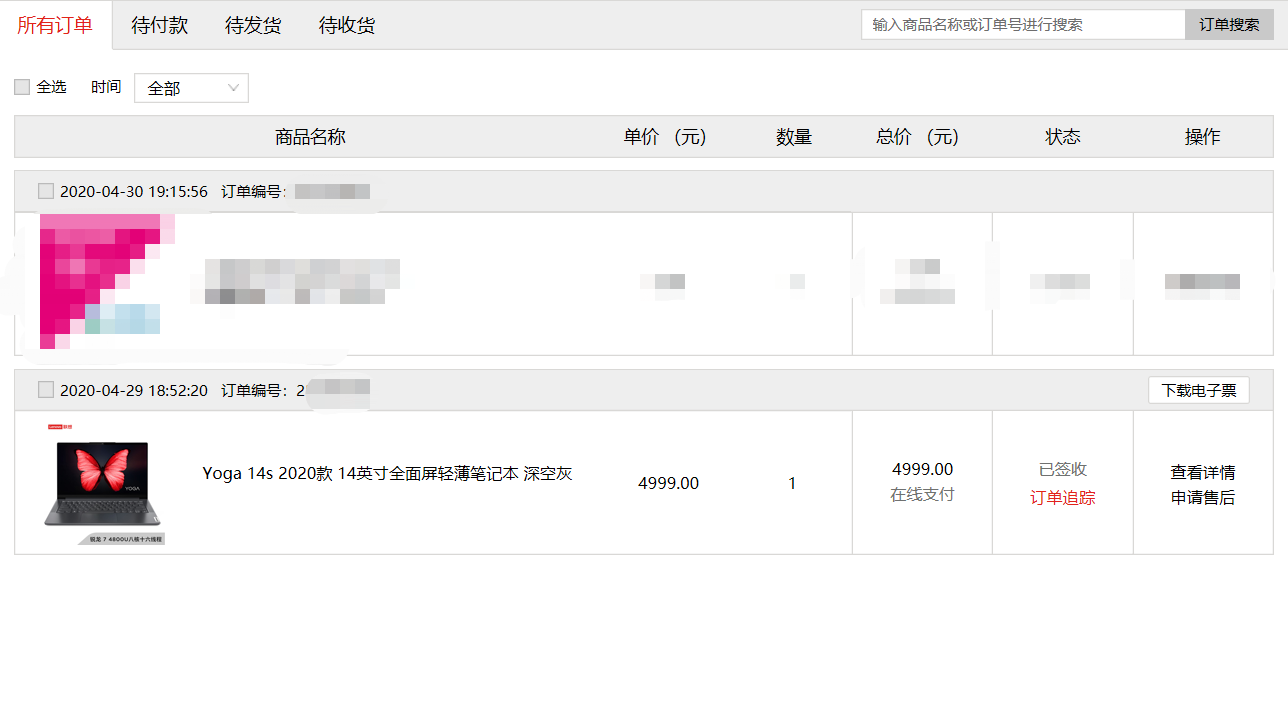Open the Yoga laptop product thumbnail
This screenshot has height=713, width=1288.
[103, 485]
